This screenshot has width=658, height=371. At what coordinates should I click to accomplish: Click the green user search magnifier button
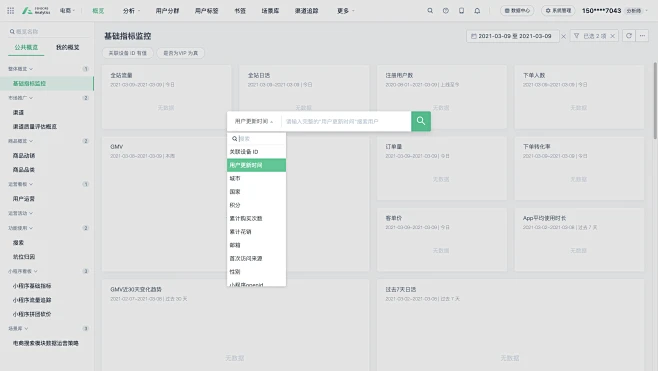(x=421, y=121)
